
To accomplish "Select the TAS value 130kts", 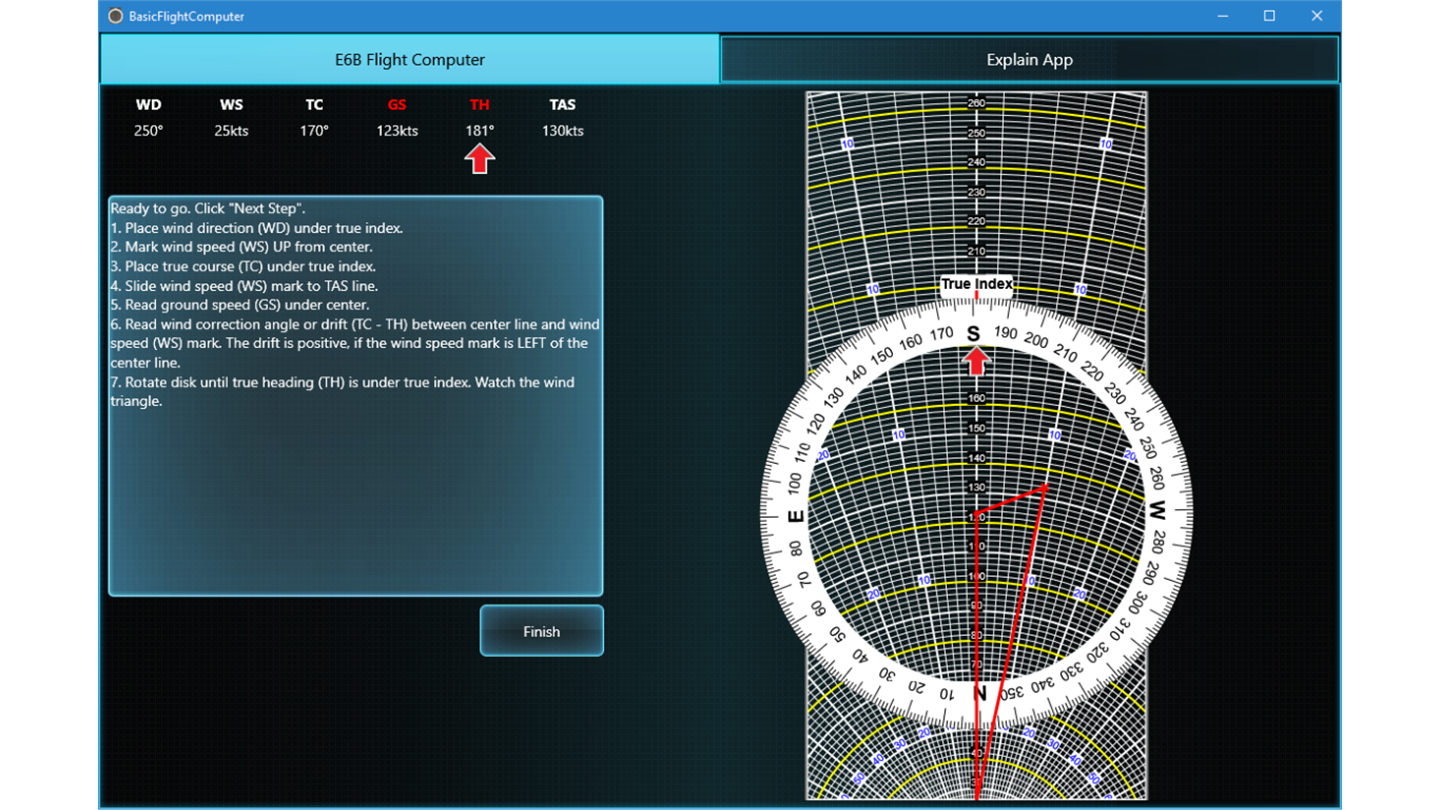I will point(563,131).
